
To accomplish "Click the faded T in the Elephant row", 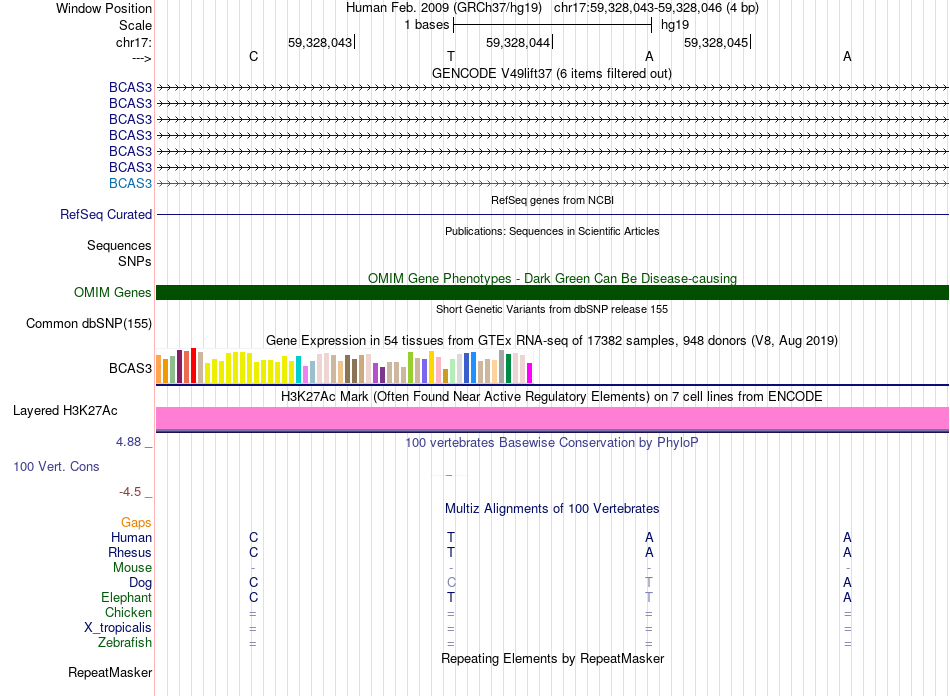I will pos(649,597).
